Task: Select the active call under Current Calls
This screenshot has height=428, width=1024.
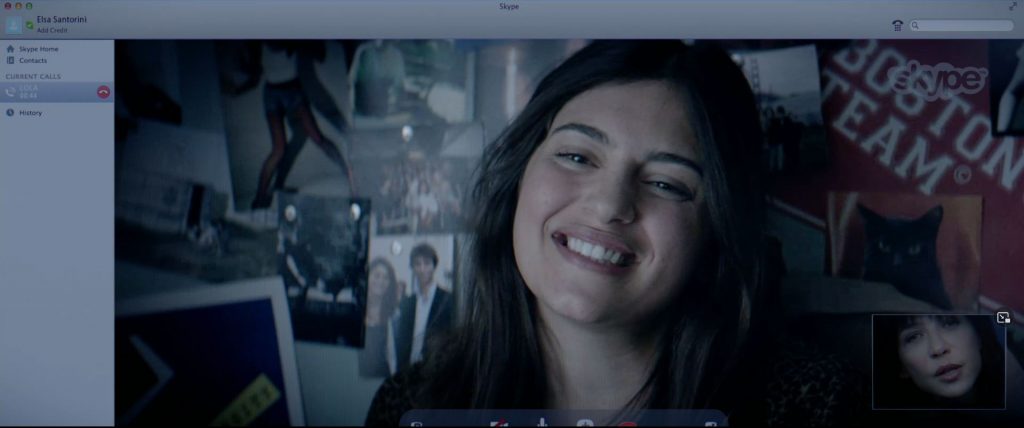Action: point(50,92)
